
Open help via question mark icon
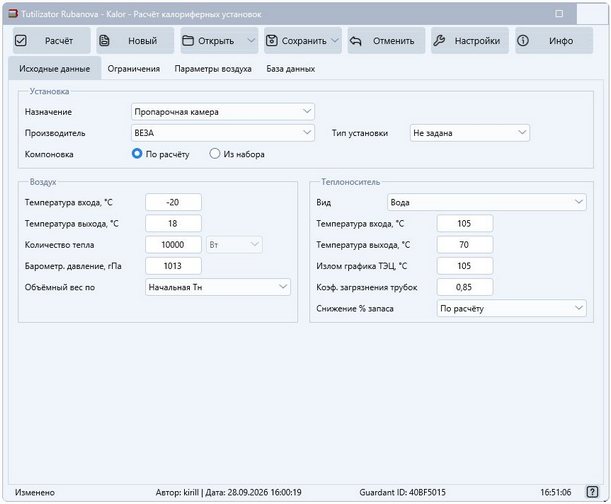click(x=592, y=492)
